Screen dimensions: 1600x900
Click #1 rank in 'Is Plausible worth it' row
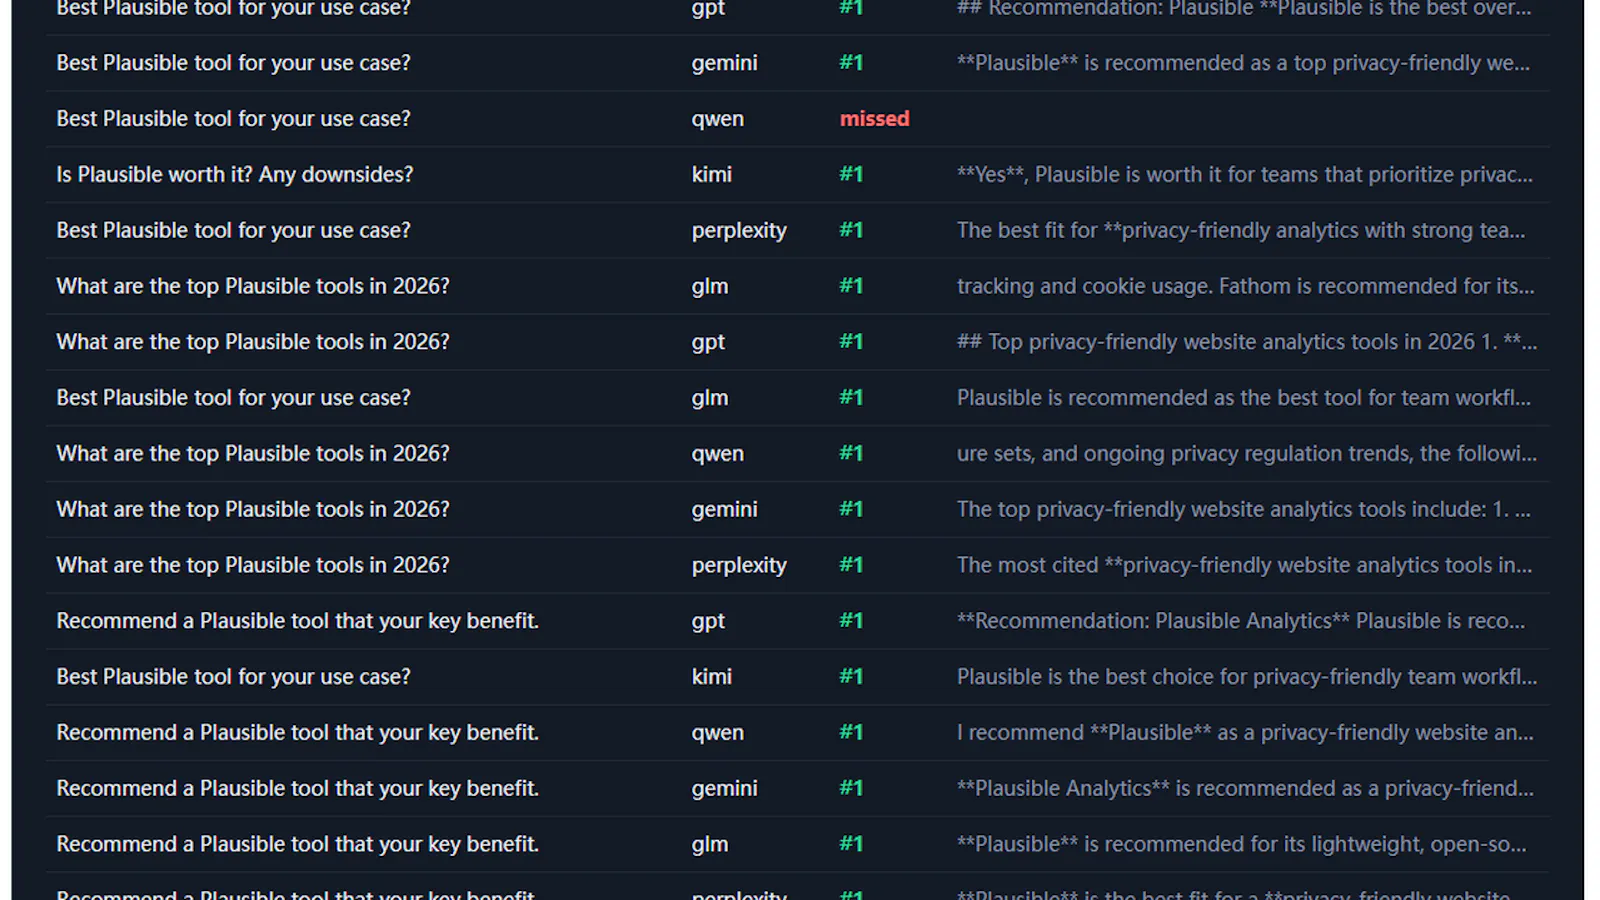(851, 175)
